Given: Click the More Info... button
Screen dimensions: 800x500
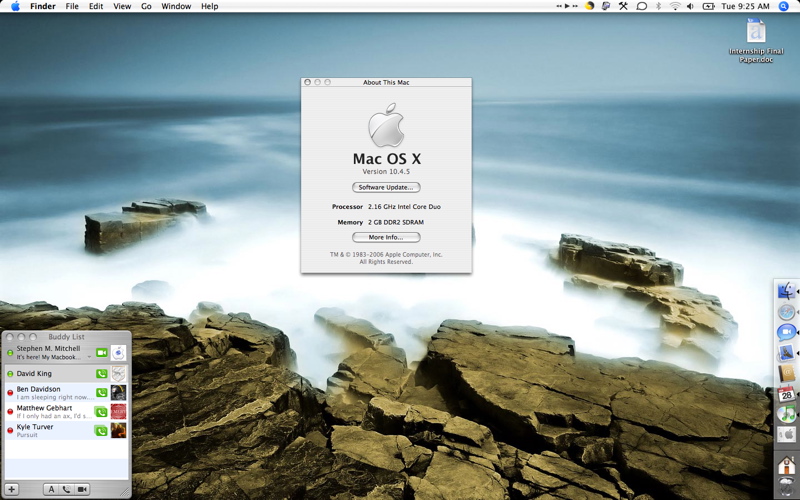Looking at the screenshot, I should coord(386,237).
